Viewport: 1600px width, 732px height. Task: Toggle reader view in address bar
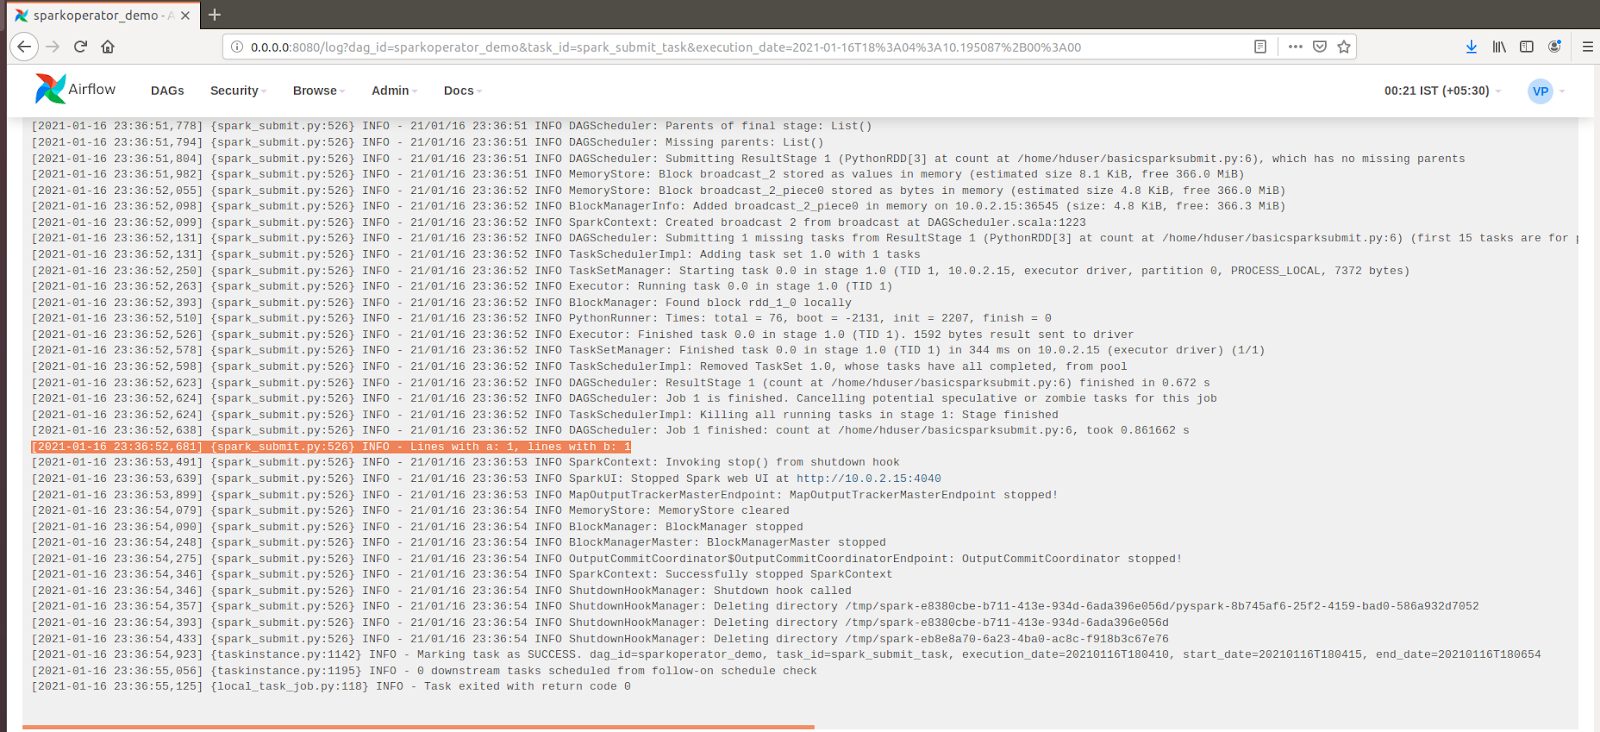tap(1260, 46)
